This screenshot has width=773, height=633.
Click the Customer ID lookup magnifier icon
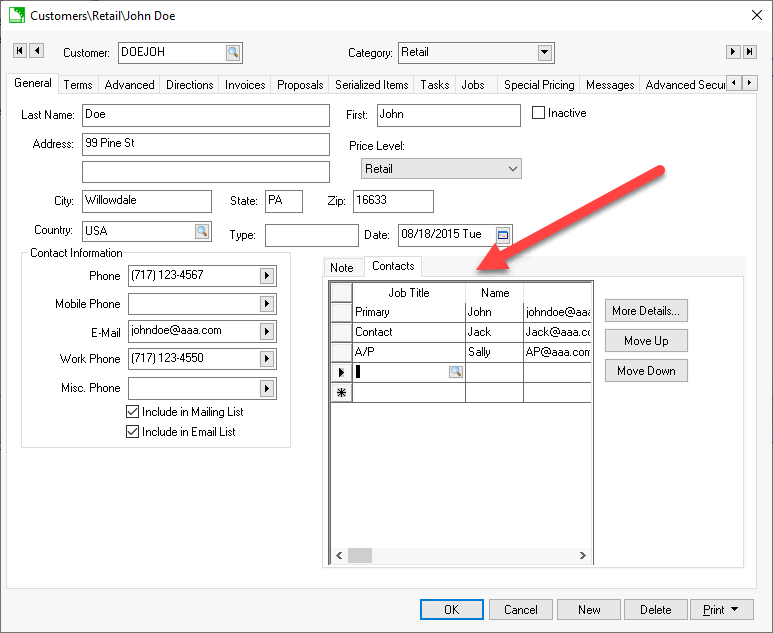[x=232, y=53]
